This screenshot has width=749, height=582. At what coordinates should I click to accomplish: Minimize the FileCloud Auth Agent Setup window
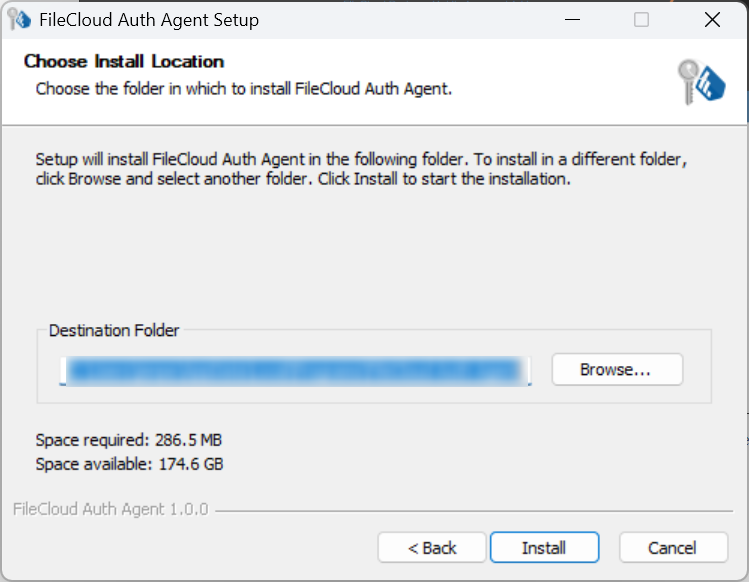click(572, 20)
